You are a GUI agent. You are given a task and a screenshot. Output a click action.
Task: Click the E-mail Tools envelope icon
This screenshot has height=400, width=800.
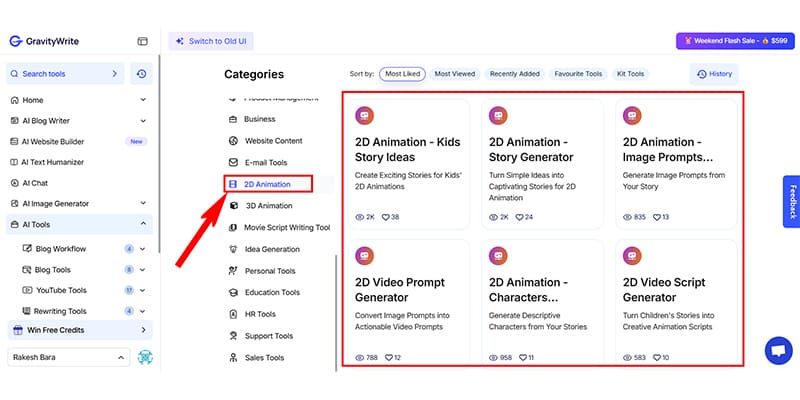(233, 162)
